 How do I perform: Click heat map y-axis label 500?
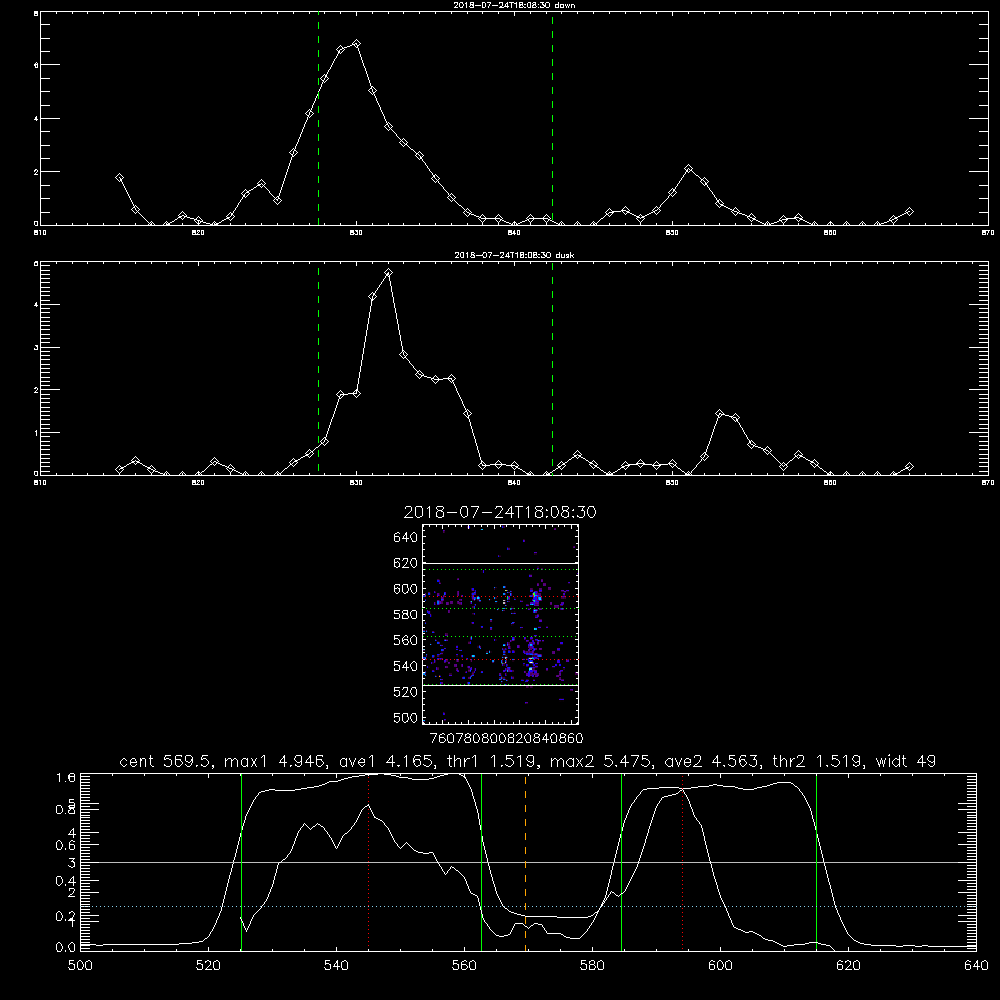pos(406,717)
